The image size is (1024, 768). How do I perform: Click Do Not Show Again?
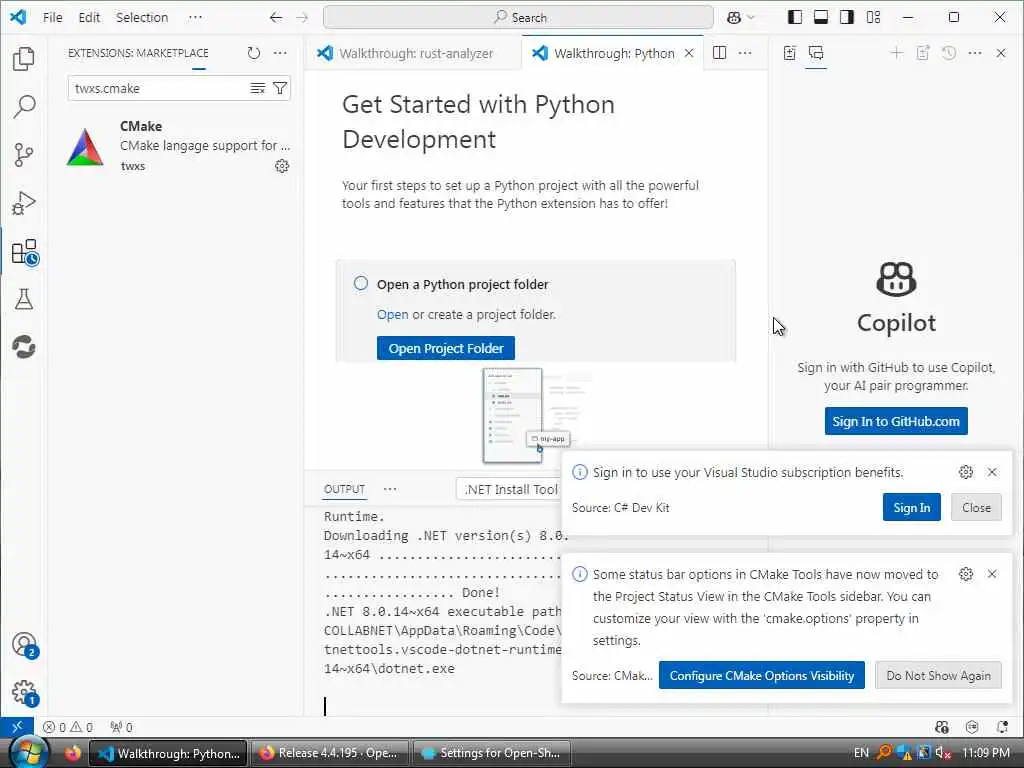click(938, 675)
